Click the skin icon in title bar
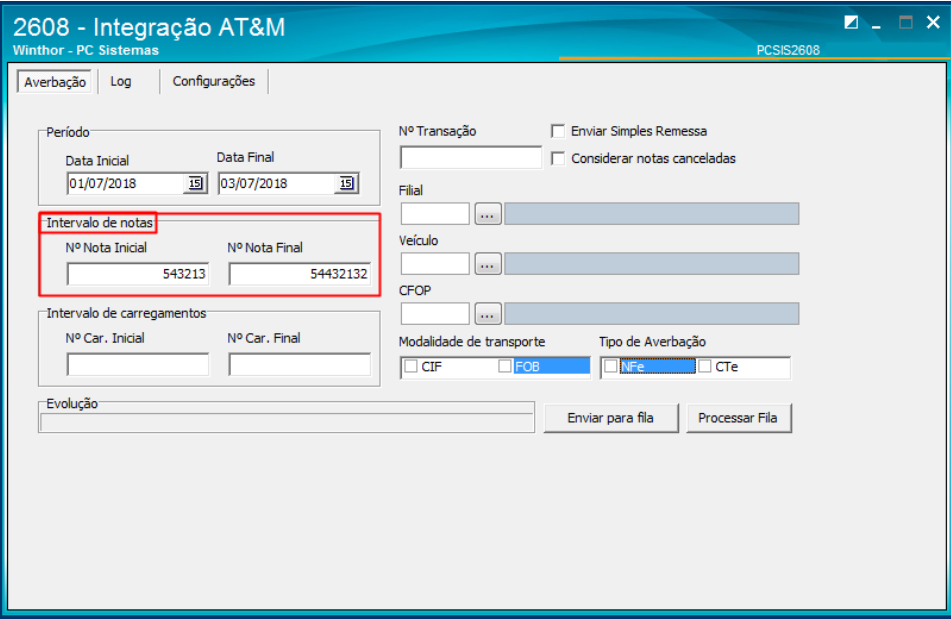The height and width of the screenshot is (619, 951). [851, 23]
